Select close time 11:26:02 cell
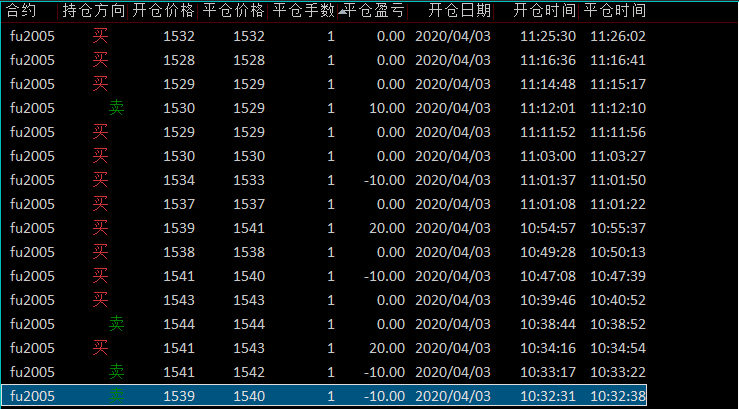This screenshot has height=409, width=739. (618, 36)
